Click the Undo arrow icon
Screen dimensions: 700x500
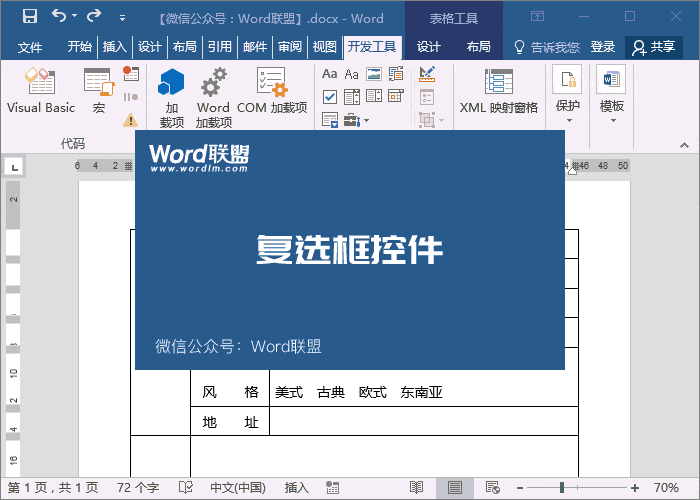(59, 16)
